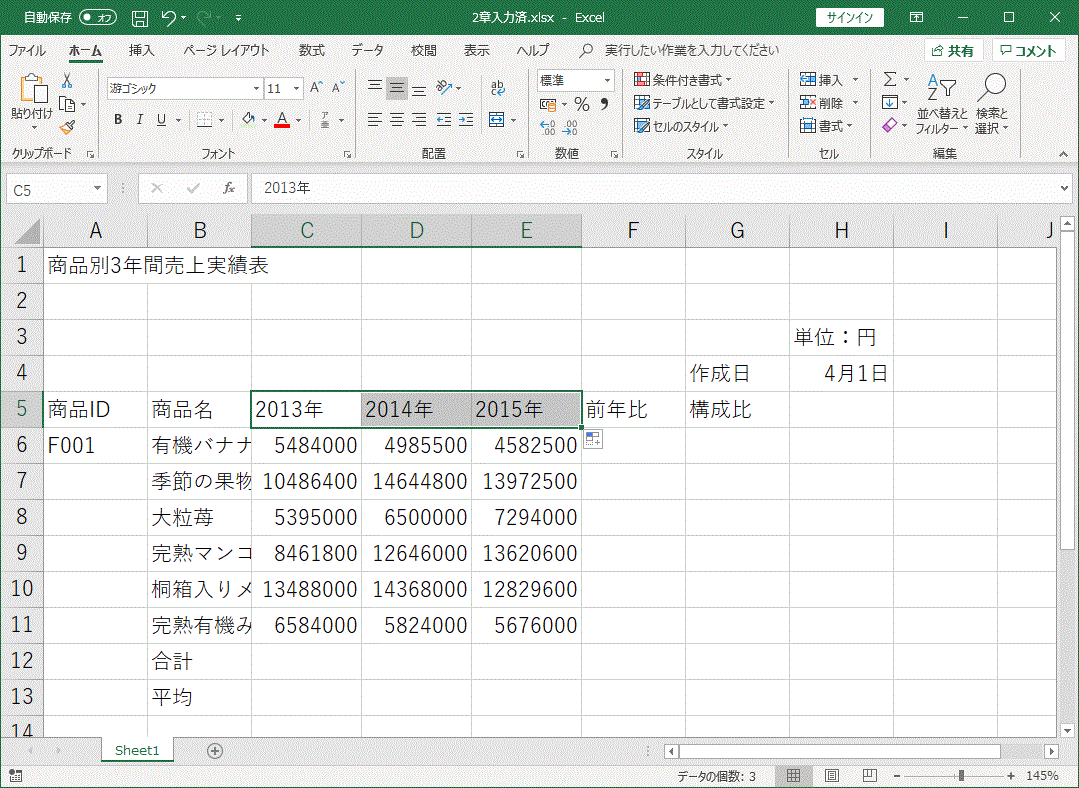Click the accounting currency format icon
1079x788 pixels.
548,105
